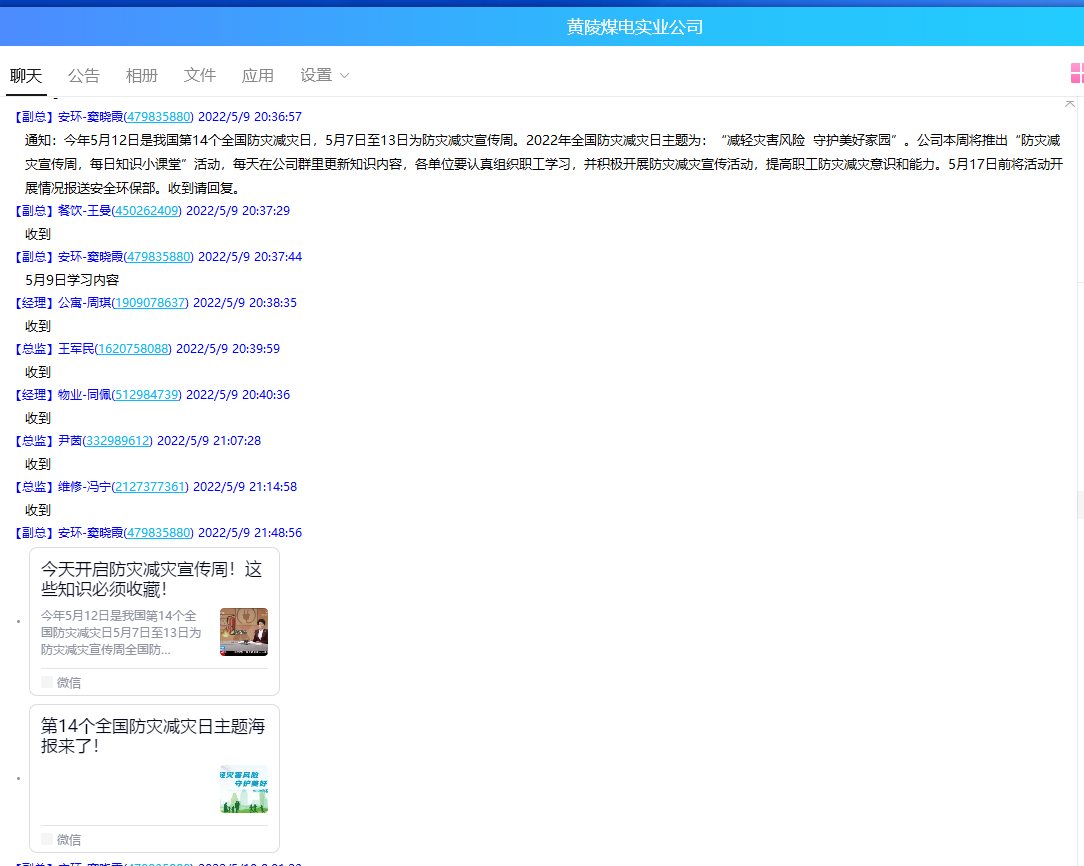Image resolution: width=1084 pixels, height=866 pixels.
Task: Open QQ link 1620758088 for 王军民
Action: tap(133, 349)
